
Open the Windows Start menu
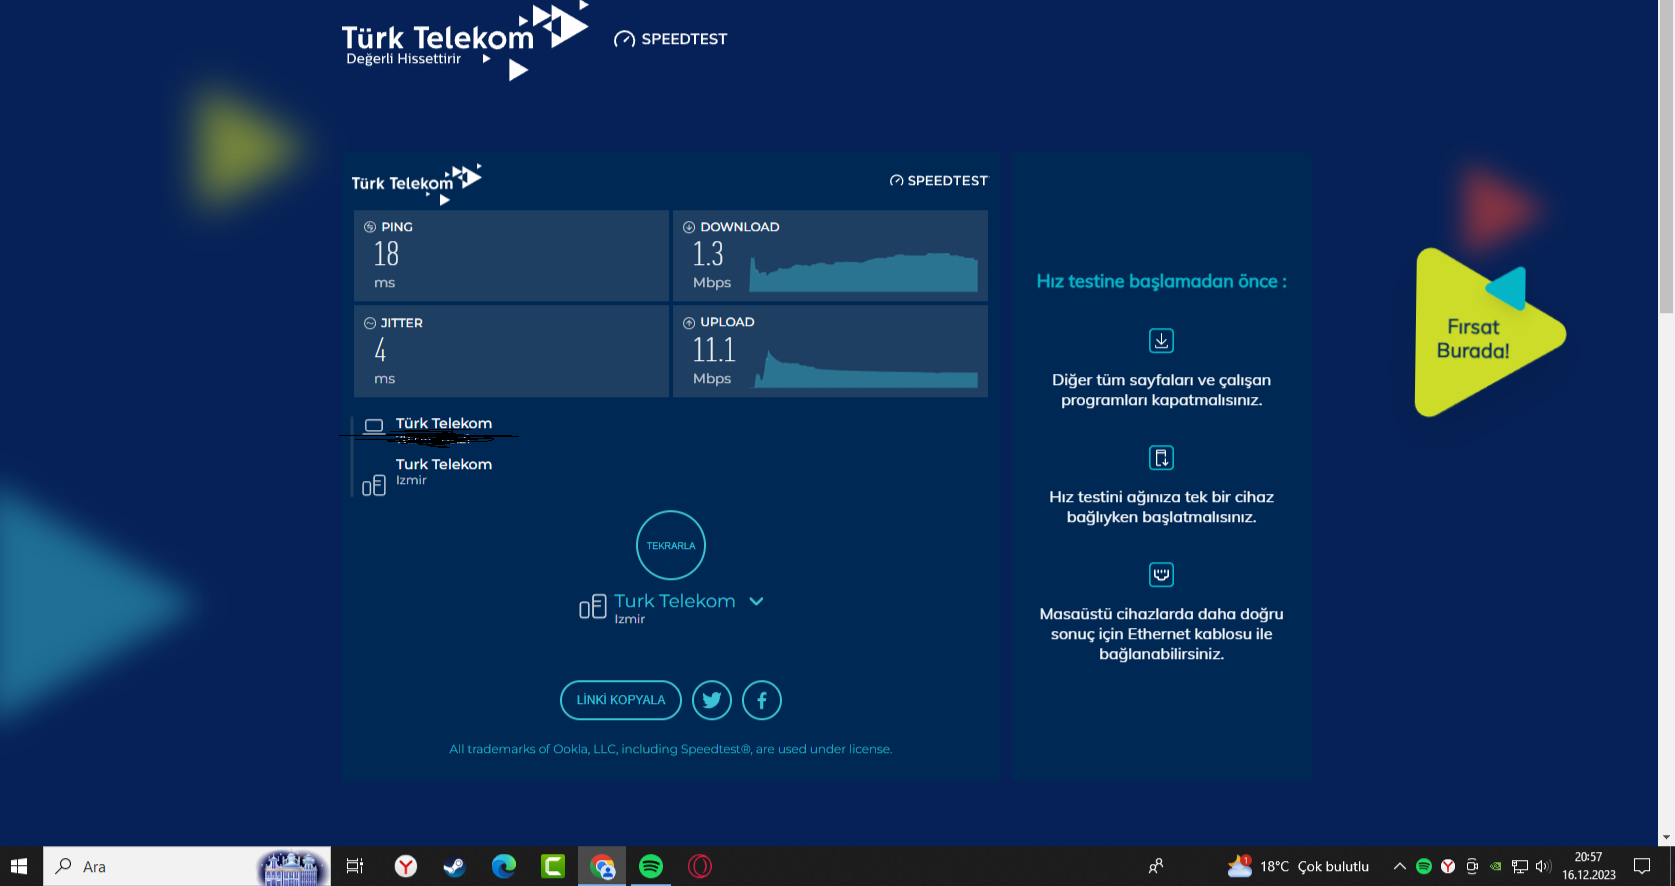(x=19, y=866)
